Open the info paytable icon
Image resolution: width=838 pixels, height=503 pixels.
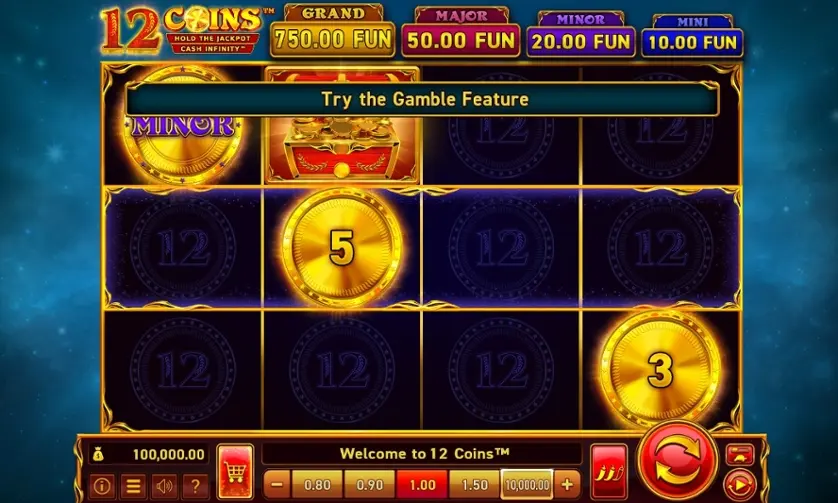point(102,486)
